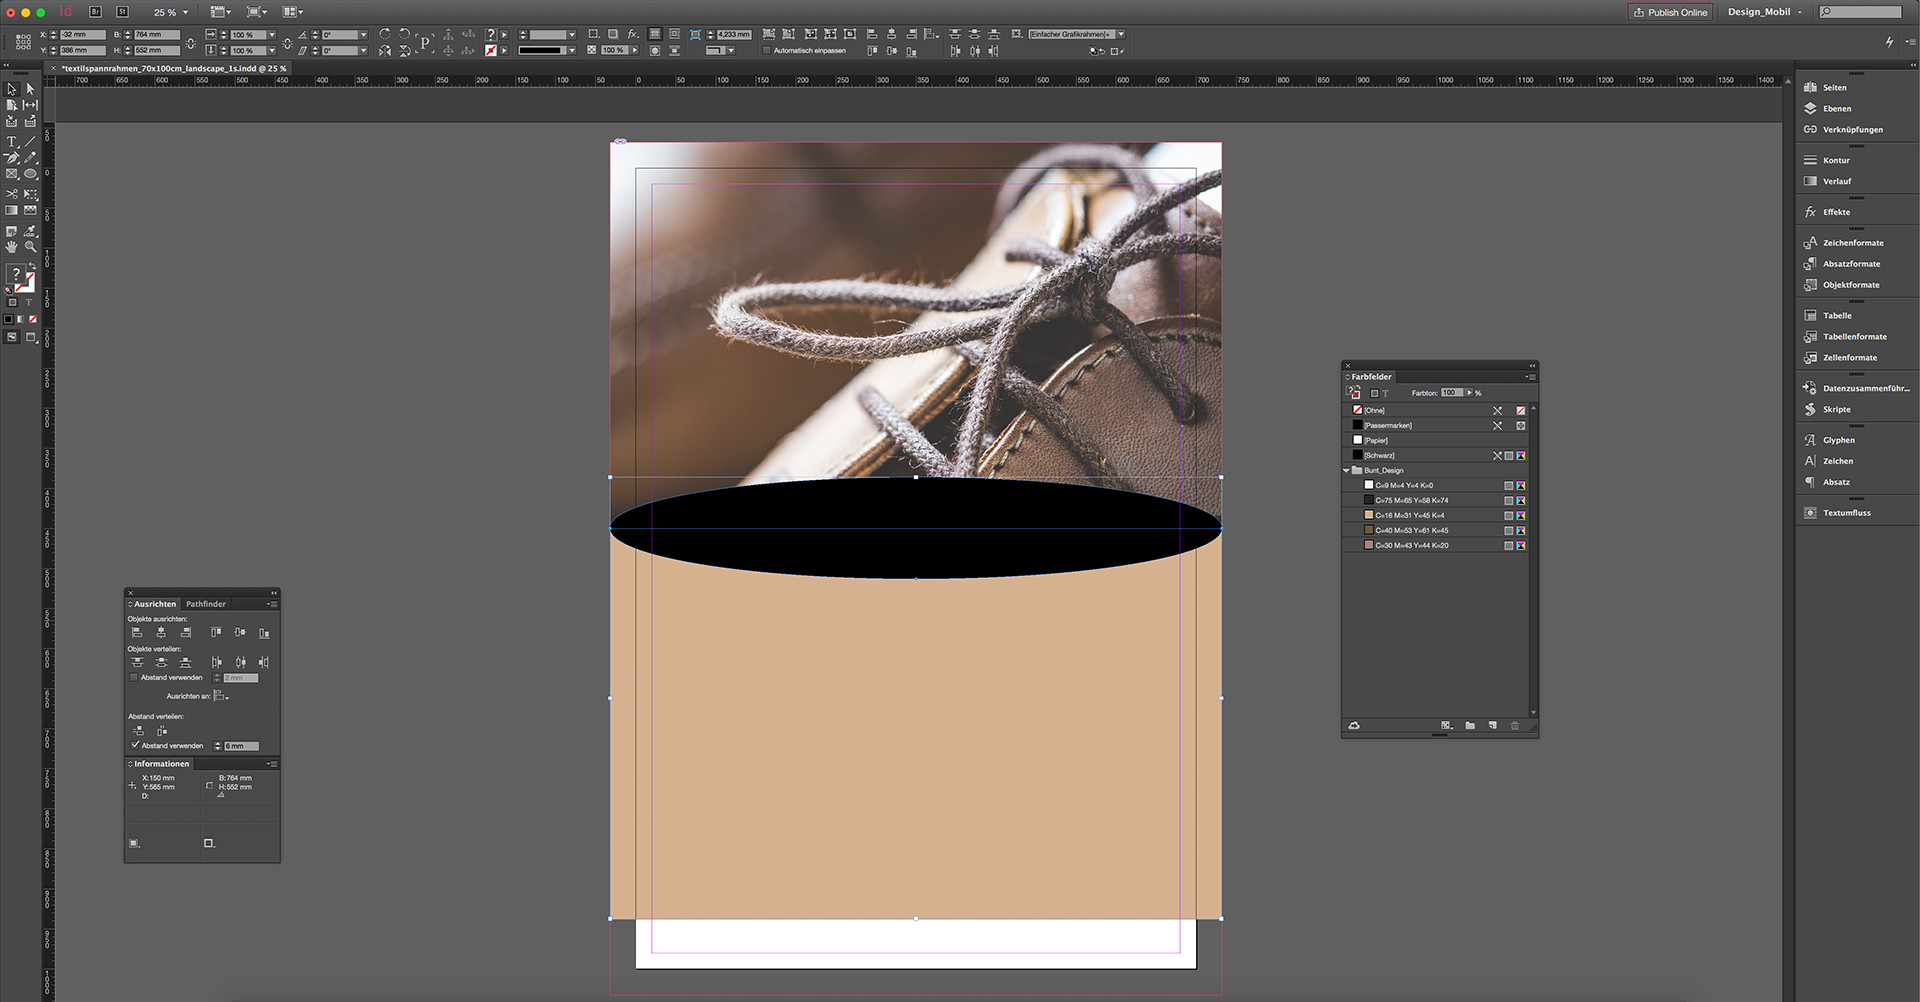Image resolution: width=1920 pixels, height=1002 pixels.
Task: Check Abstand verwenden under Objekte verteilen
Action: click(134, 677)
